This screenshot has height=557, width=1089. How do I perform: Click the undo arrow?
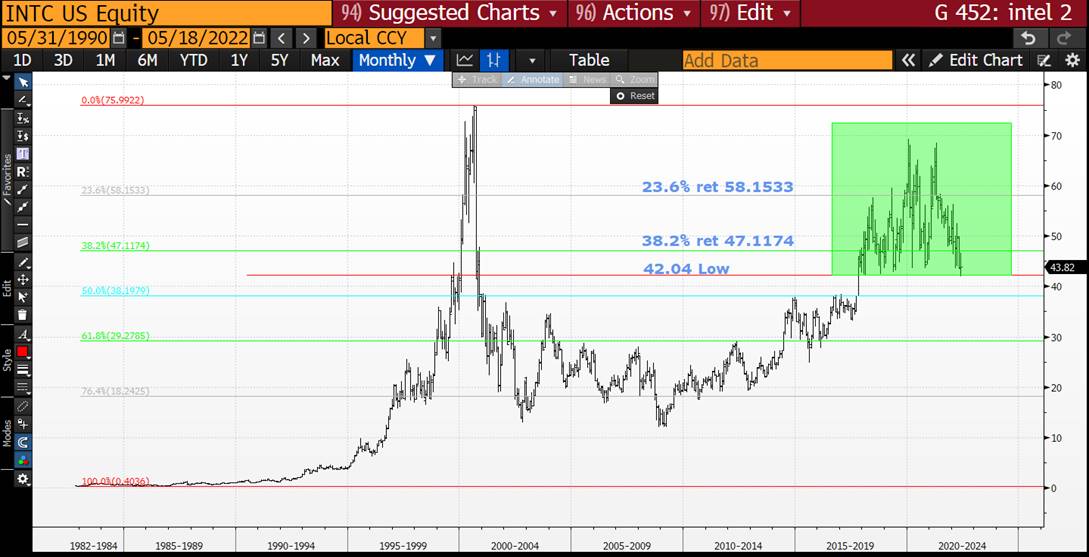[1030, 38]
